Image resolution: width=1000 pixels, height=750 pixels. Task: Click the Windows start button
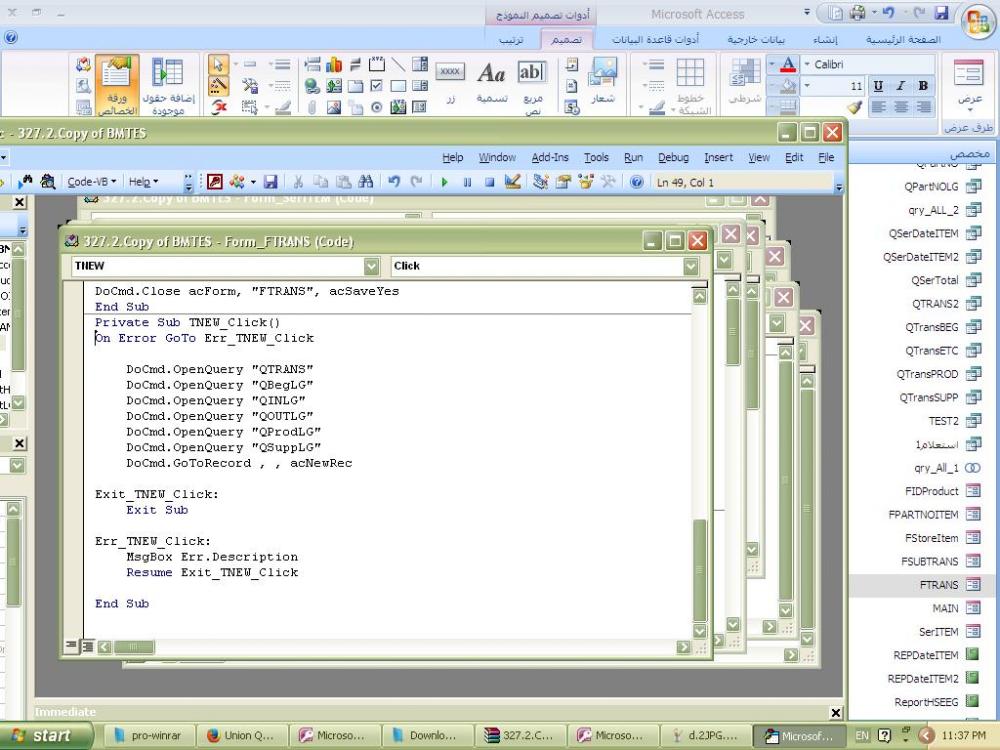coord(46,735)
